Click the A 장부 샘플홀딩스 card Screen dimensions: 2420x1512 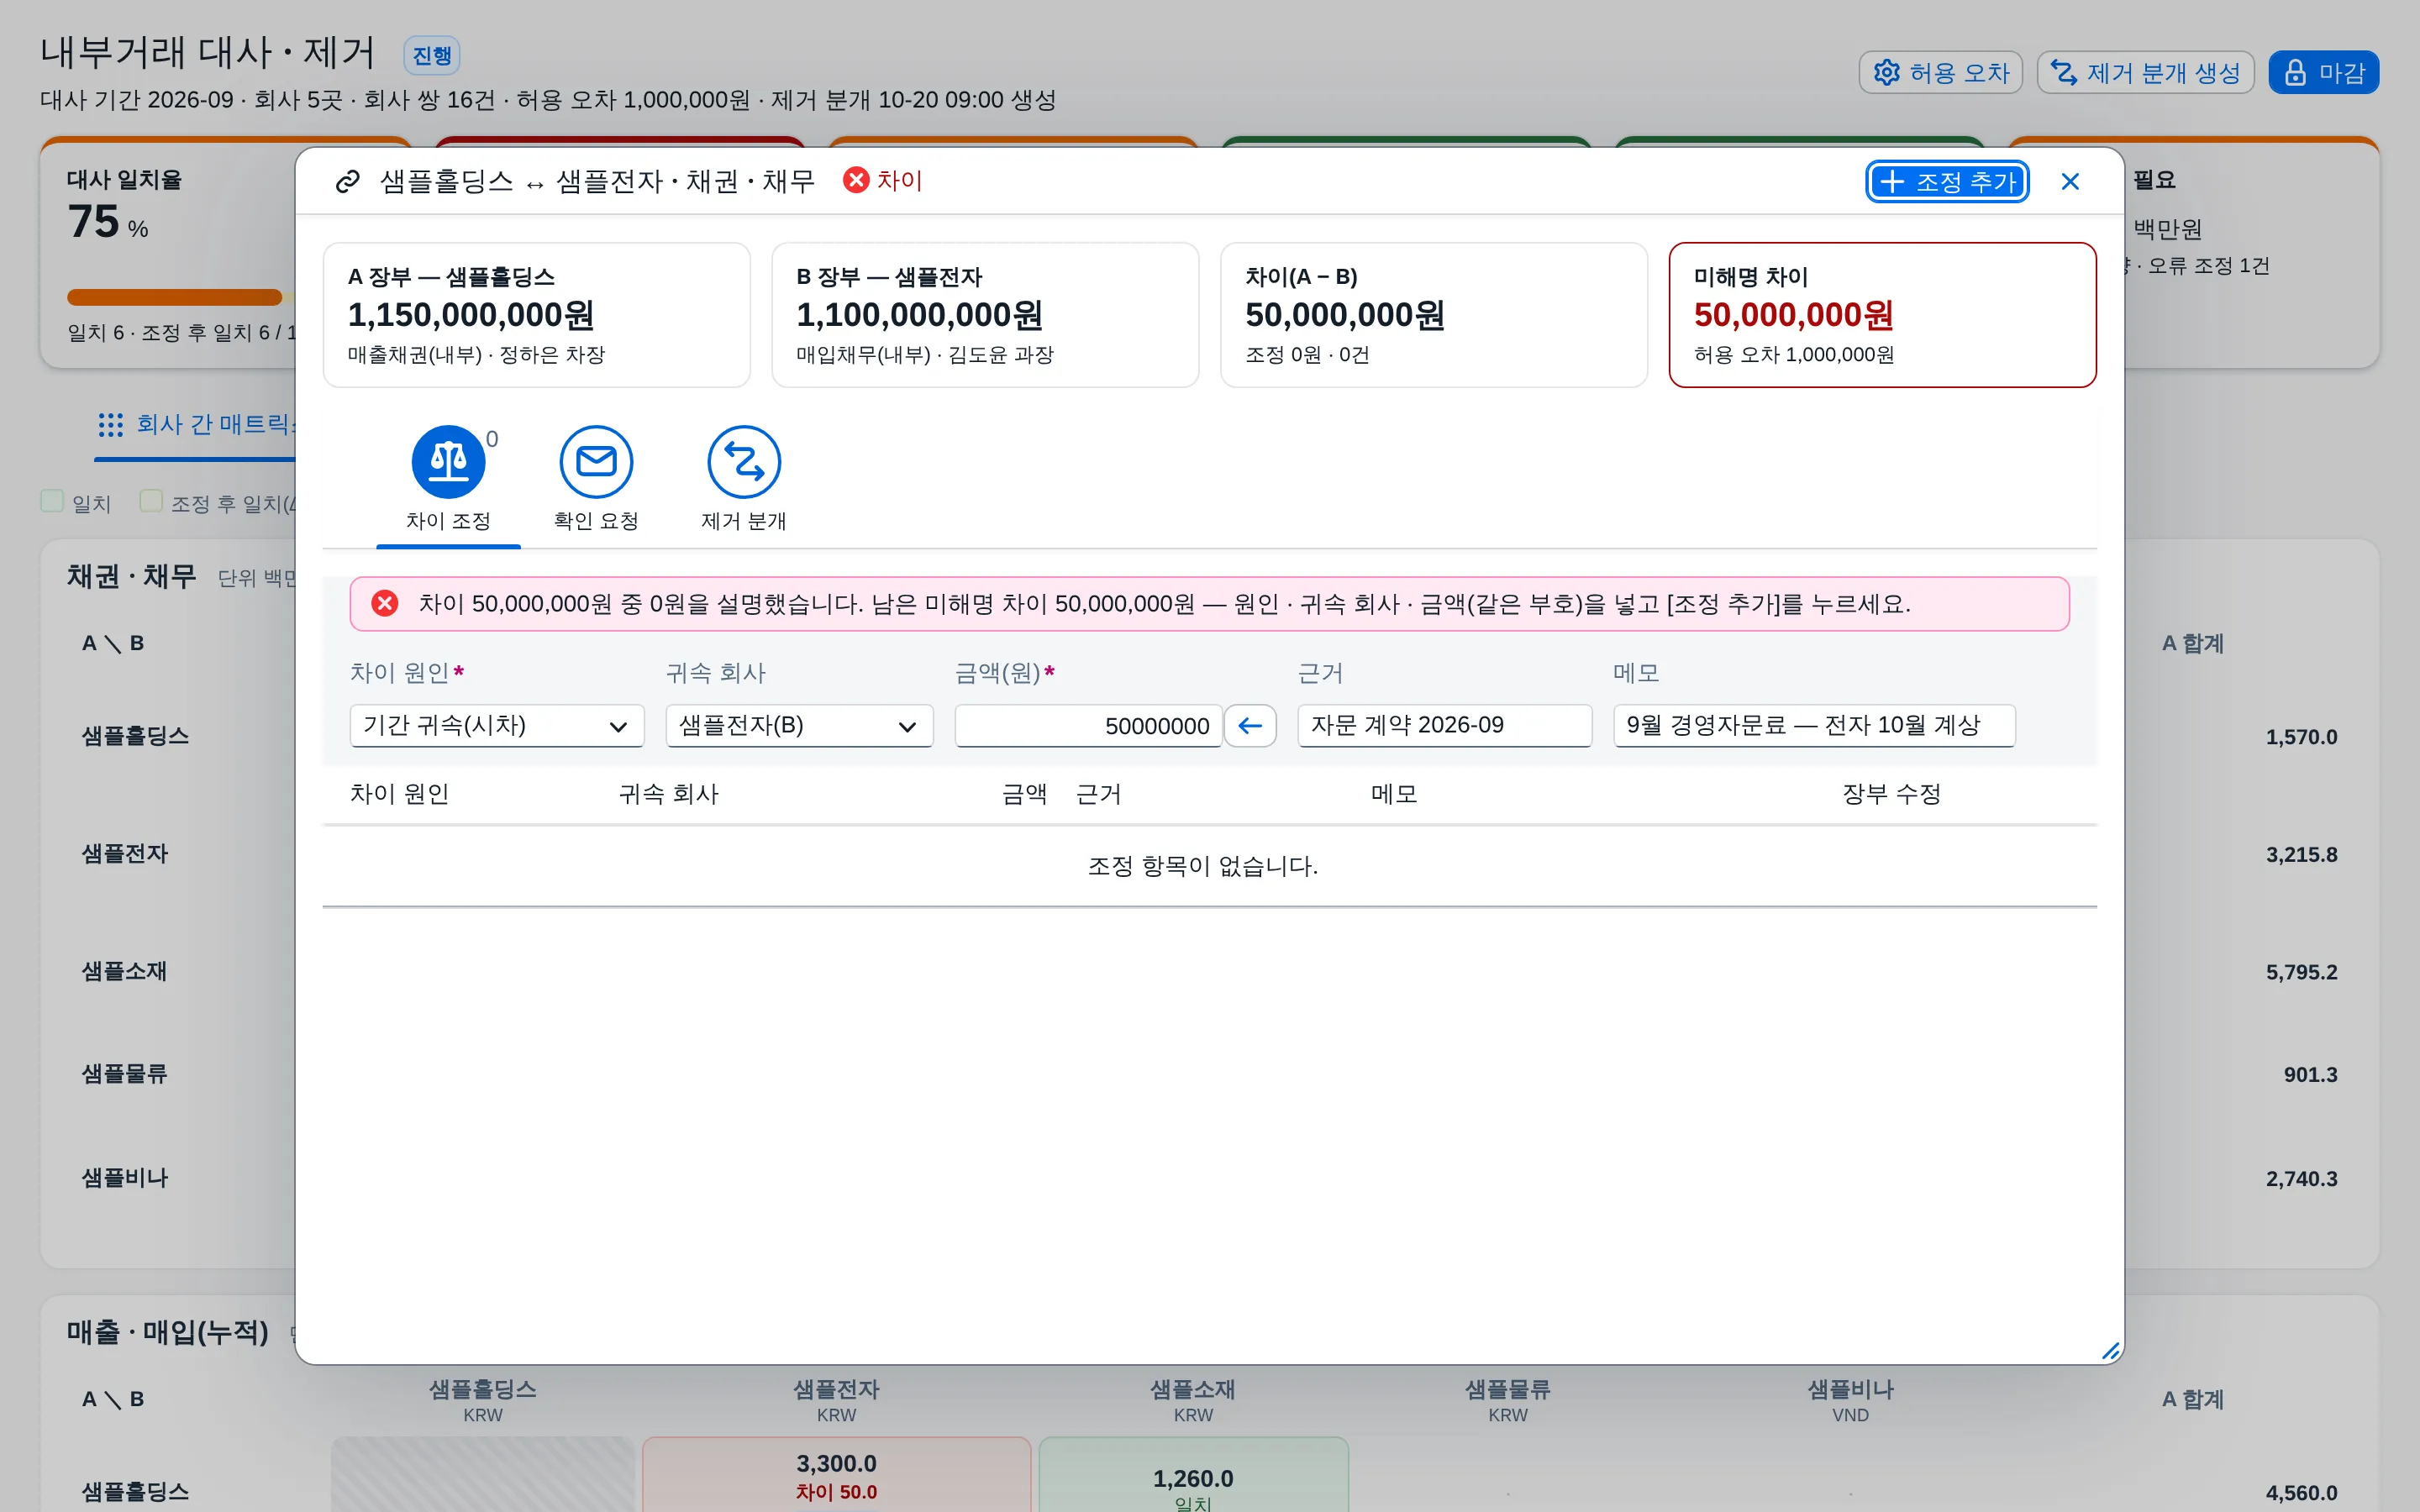click(x=536, y=314)
